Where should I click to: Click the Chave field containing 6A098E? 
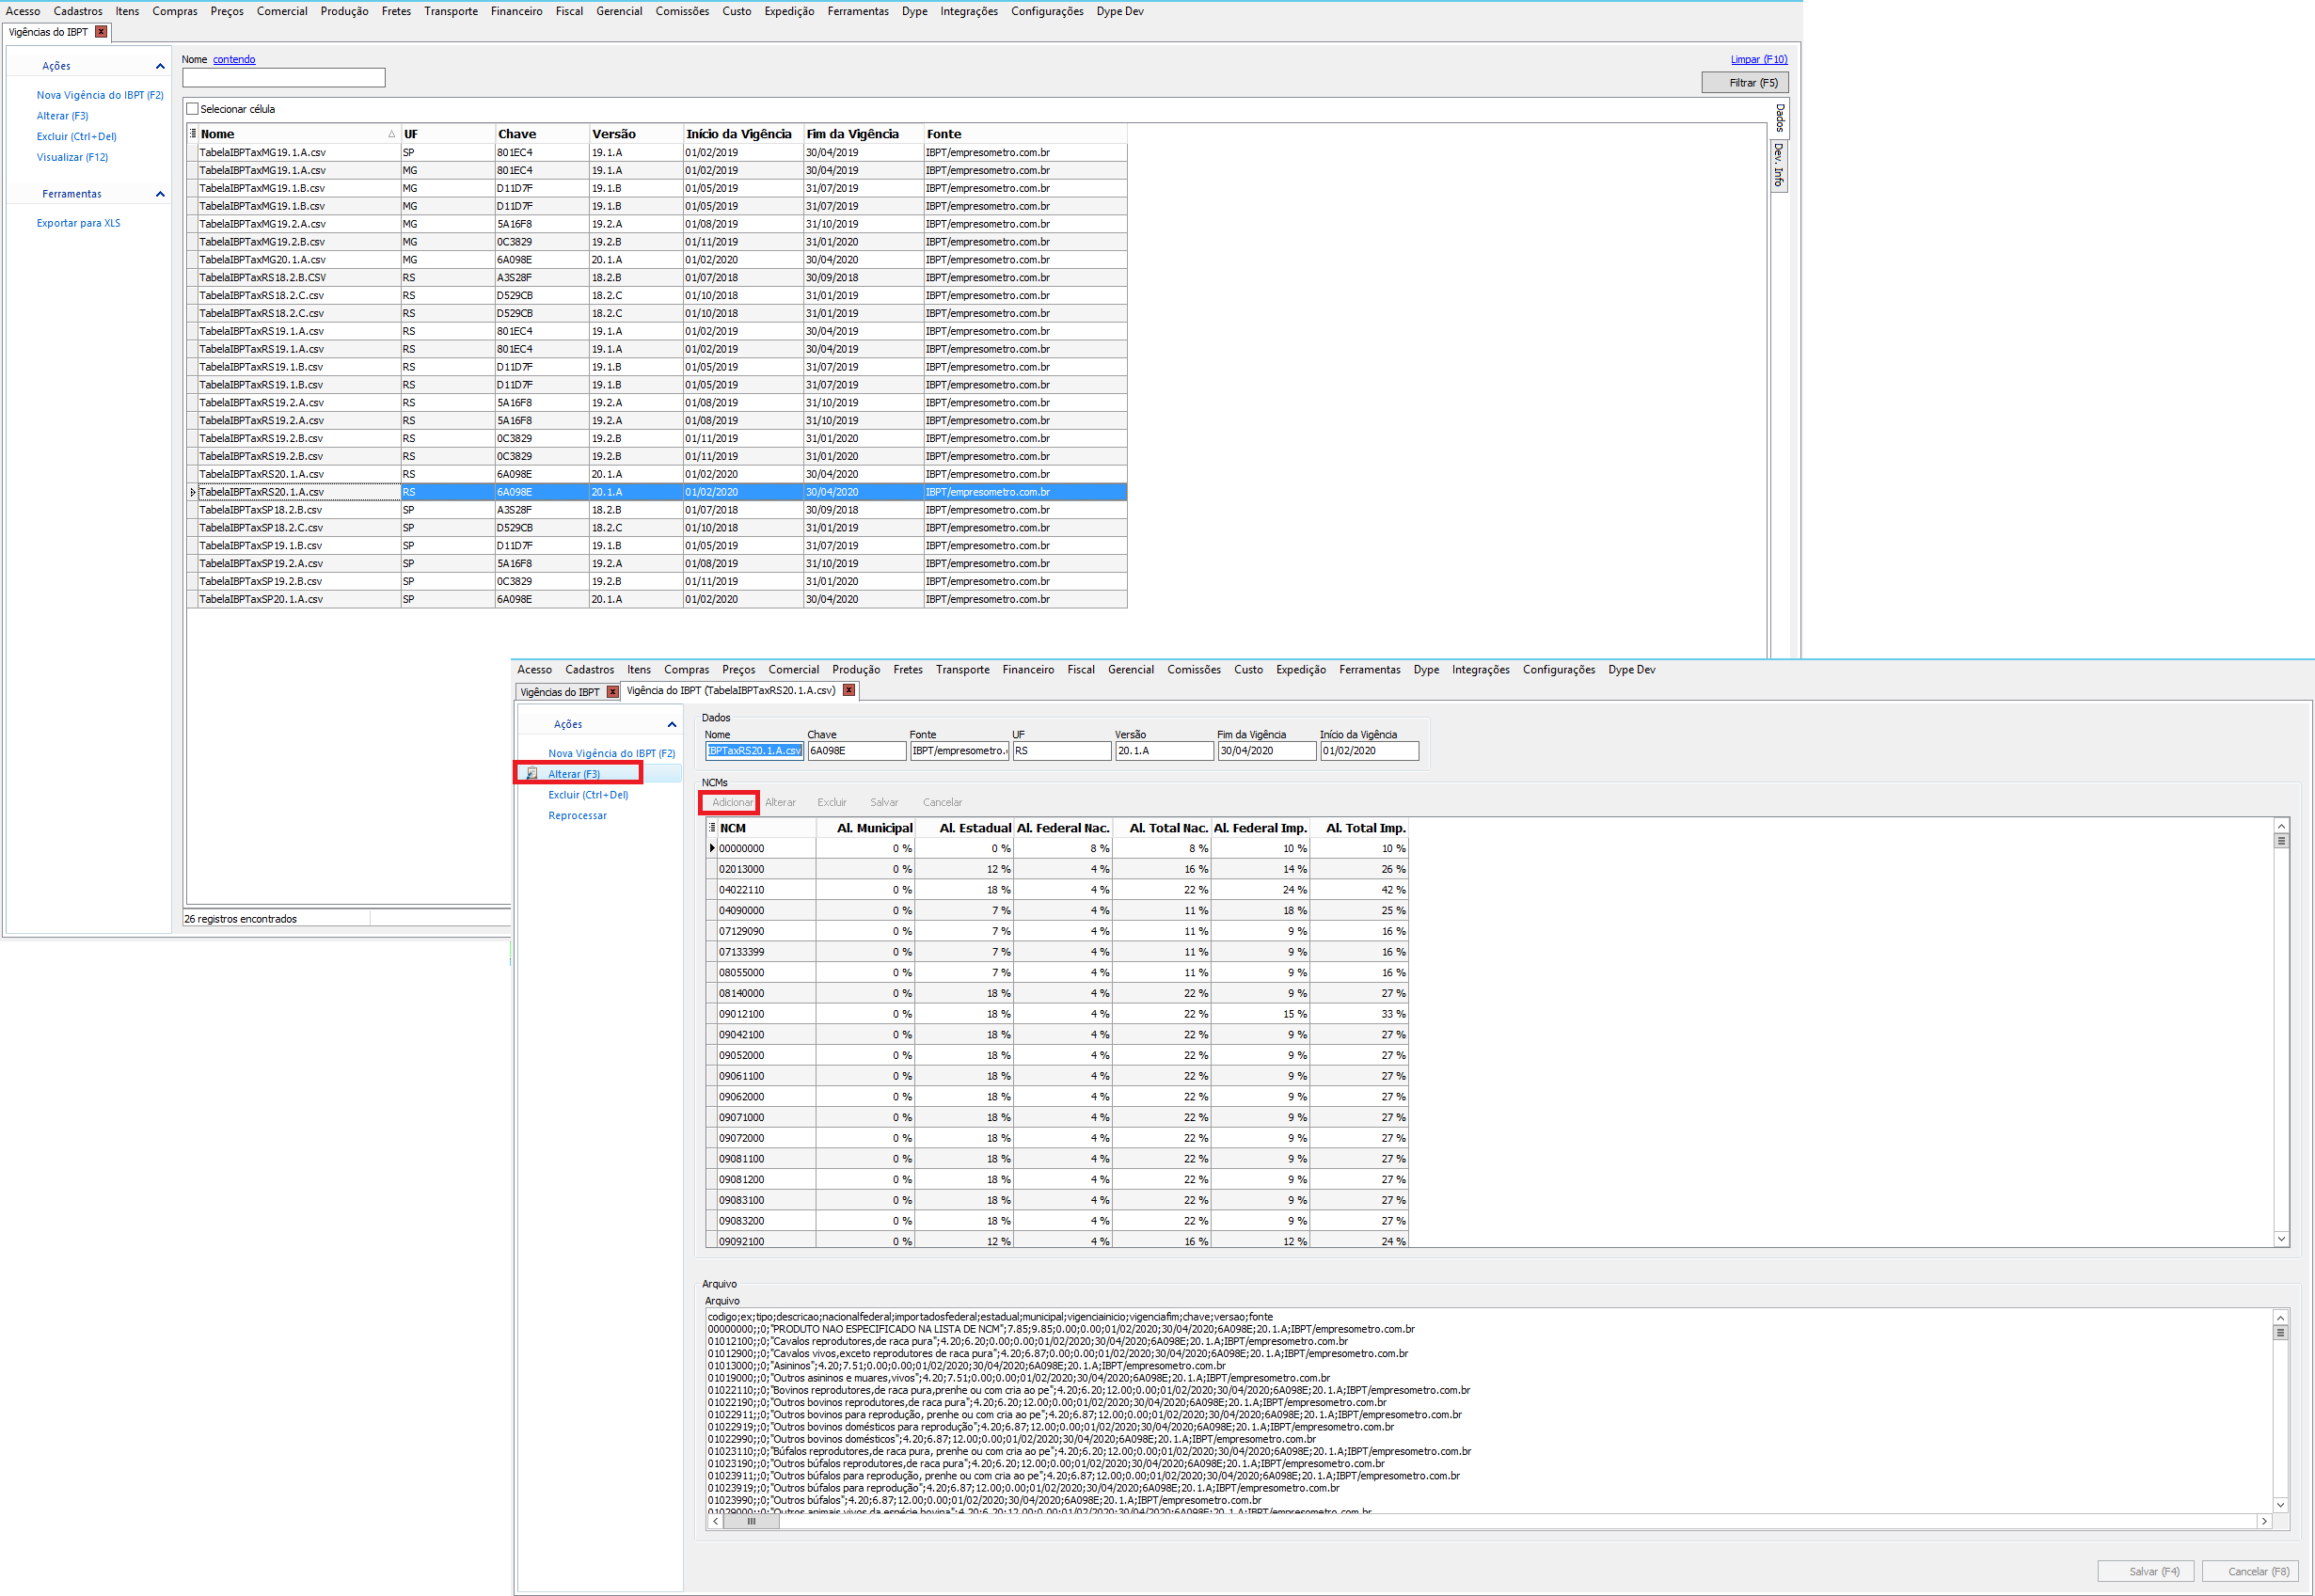click(x=857, y=750)
